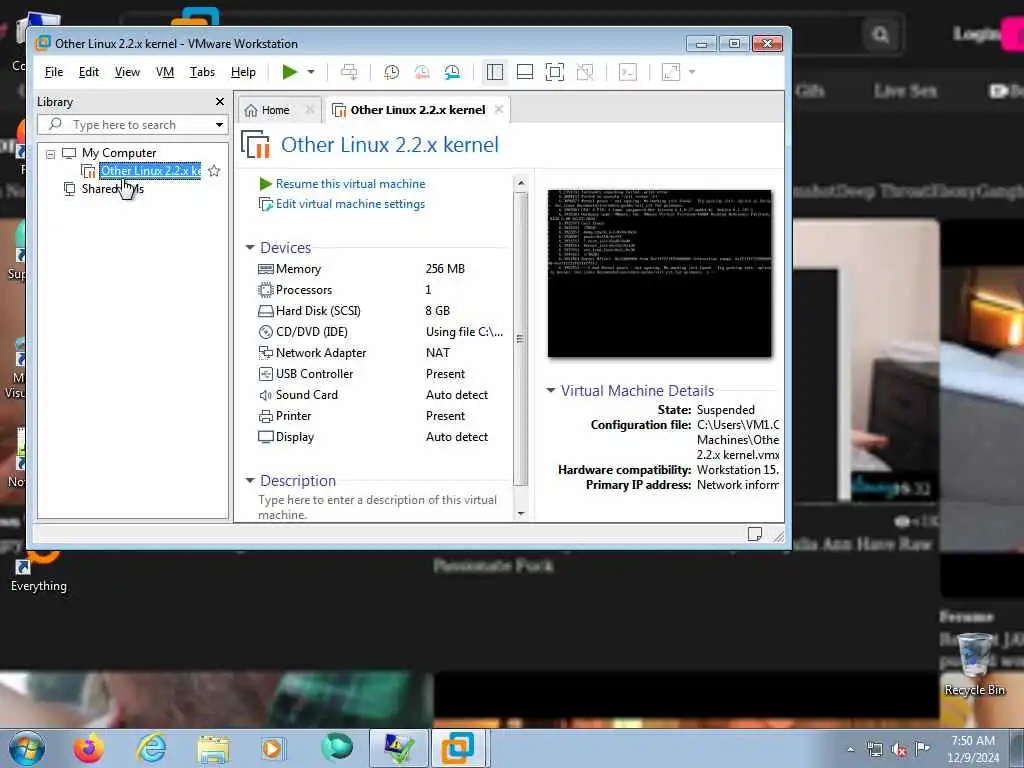
Task: Close the Library panel
Action: pos(220,101)
